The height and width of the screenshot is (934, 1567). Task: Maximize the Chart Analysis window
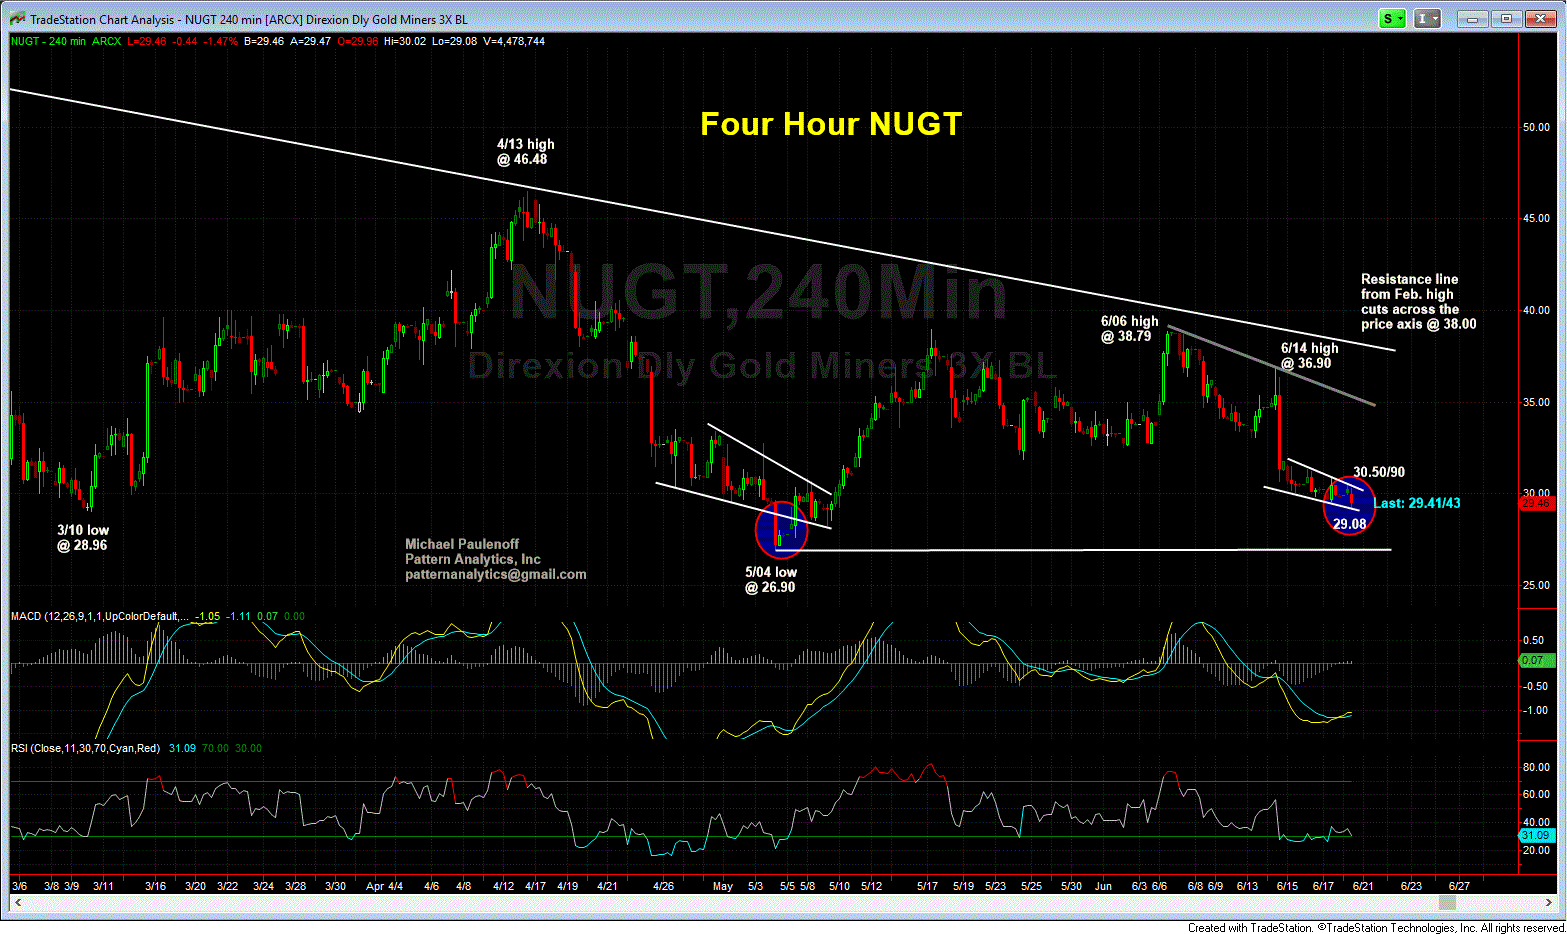coord(1508,19)
